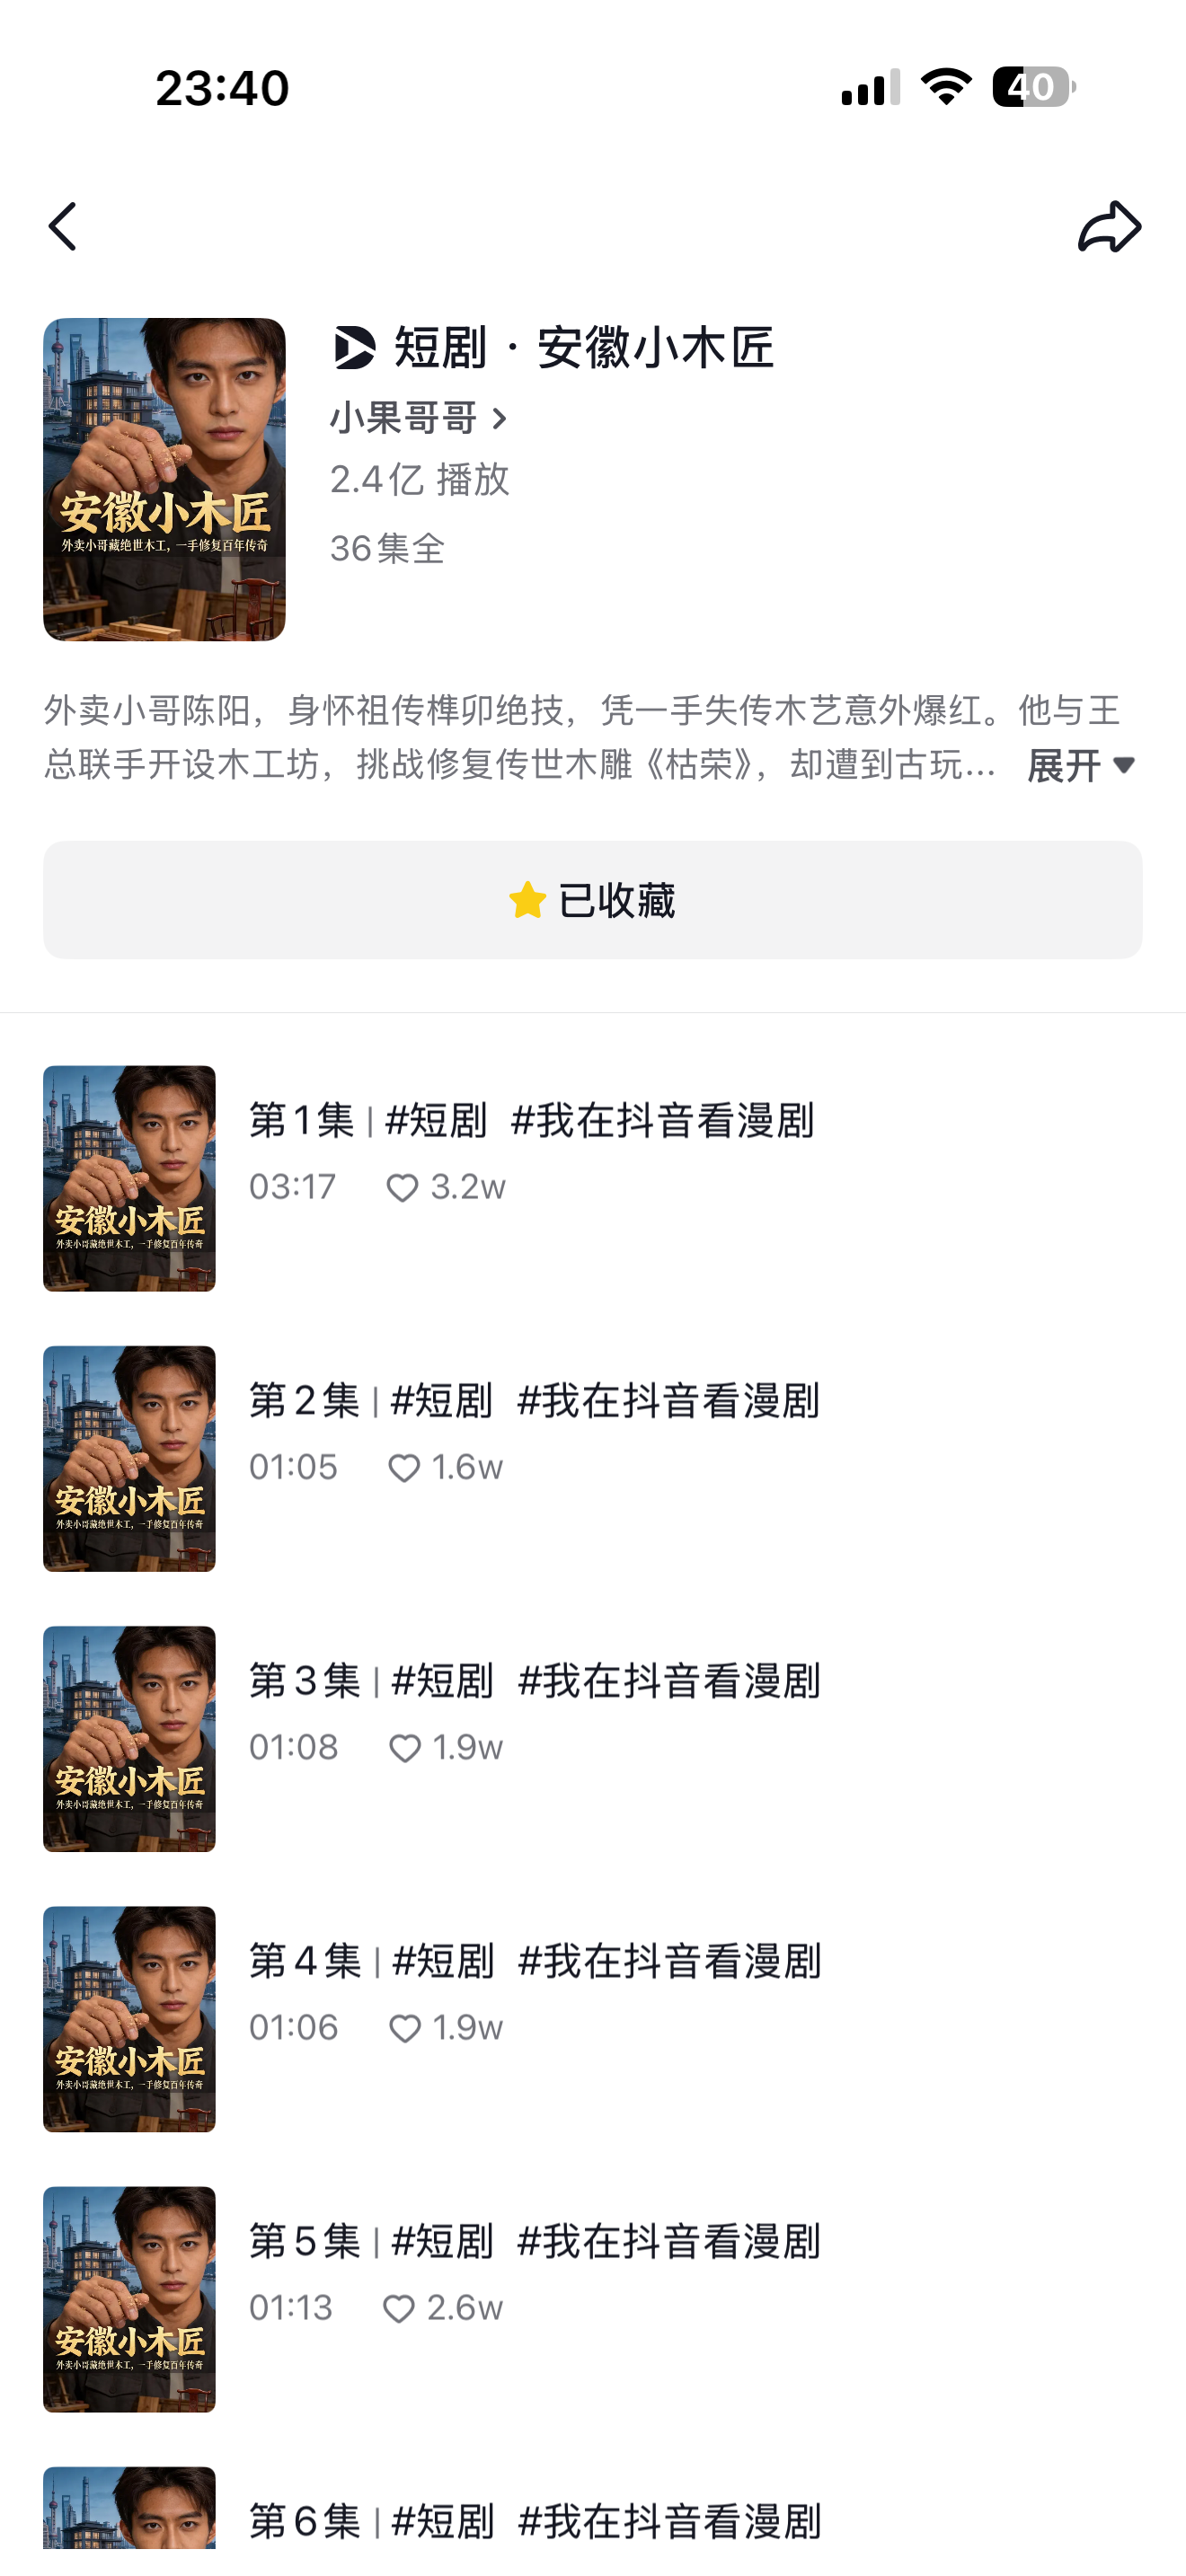Like episode 4 with the heart icon
Image resolution: width=1186 pixels, height=2576 pixels.
tap(404, 2028)
